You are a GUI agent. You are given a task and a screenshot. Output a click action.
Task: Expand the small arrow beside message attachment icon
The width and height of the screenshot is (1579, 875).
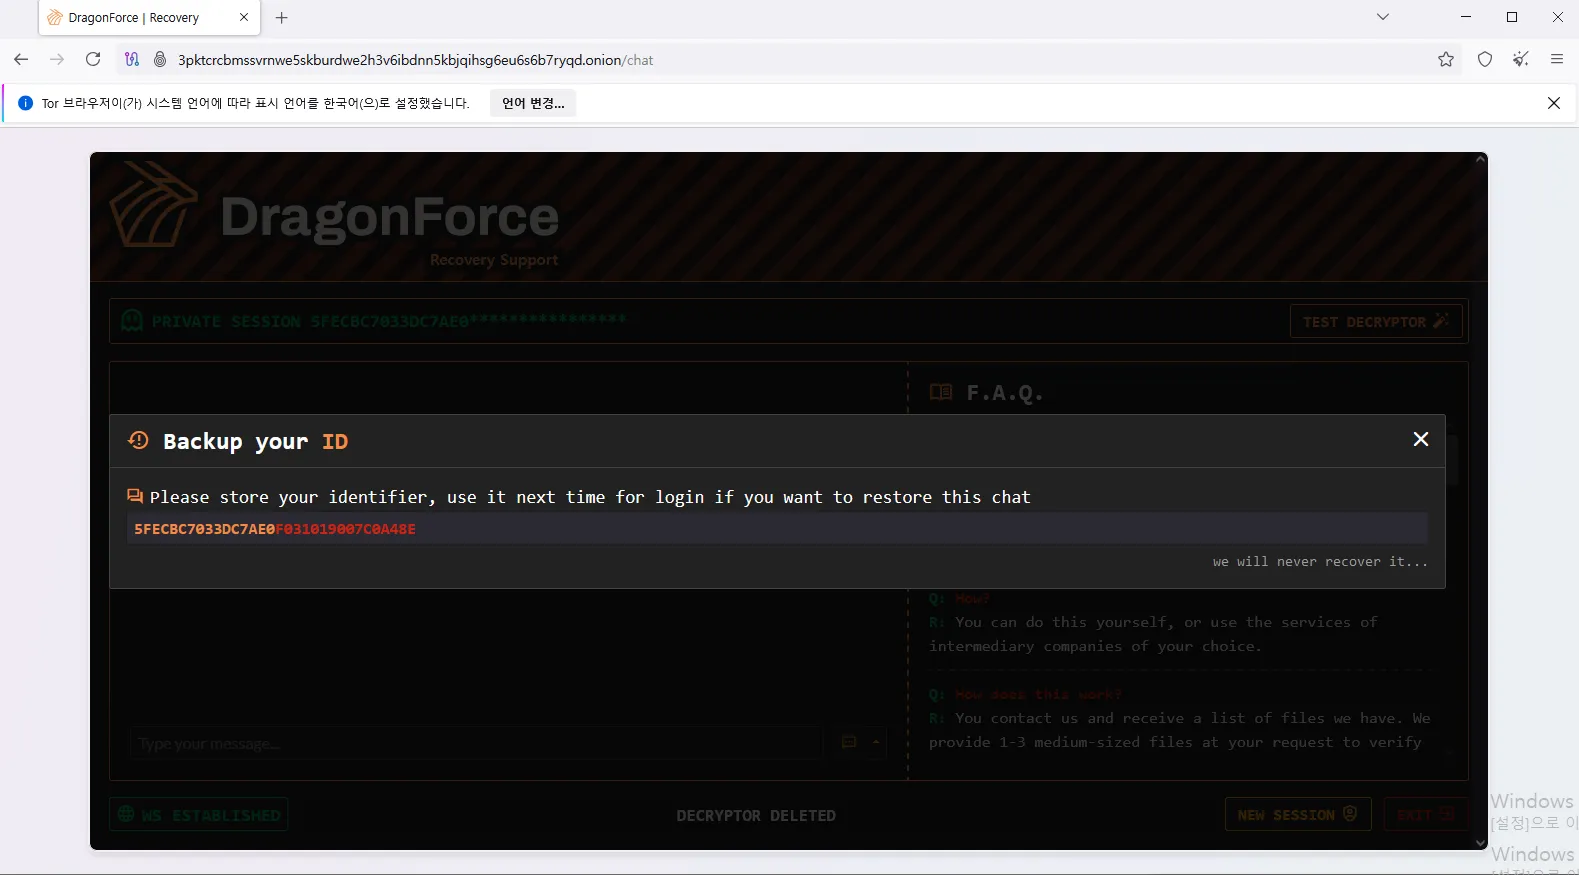876,742
